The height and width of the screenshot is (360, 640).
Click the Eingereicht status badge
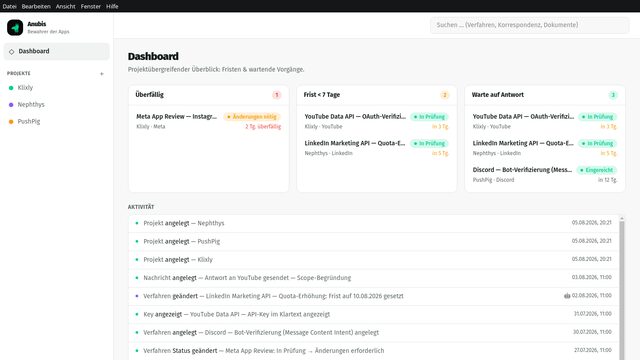(596, 170)
